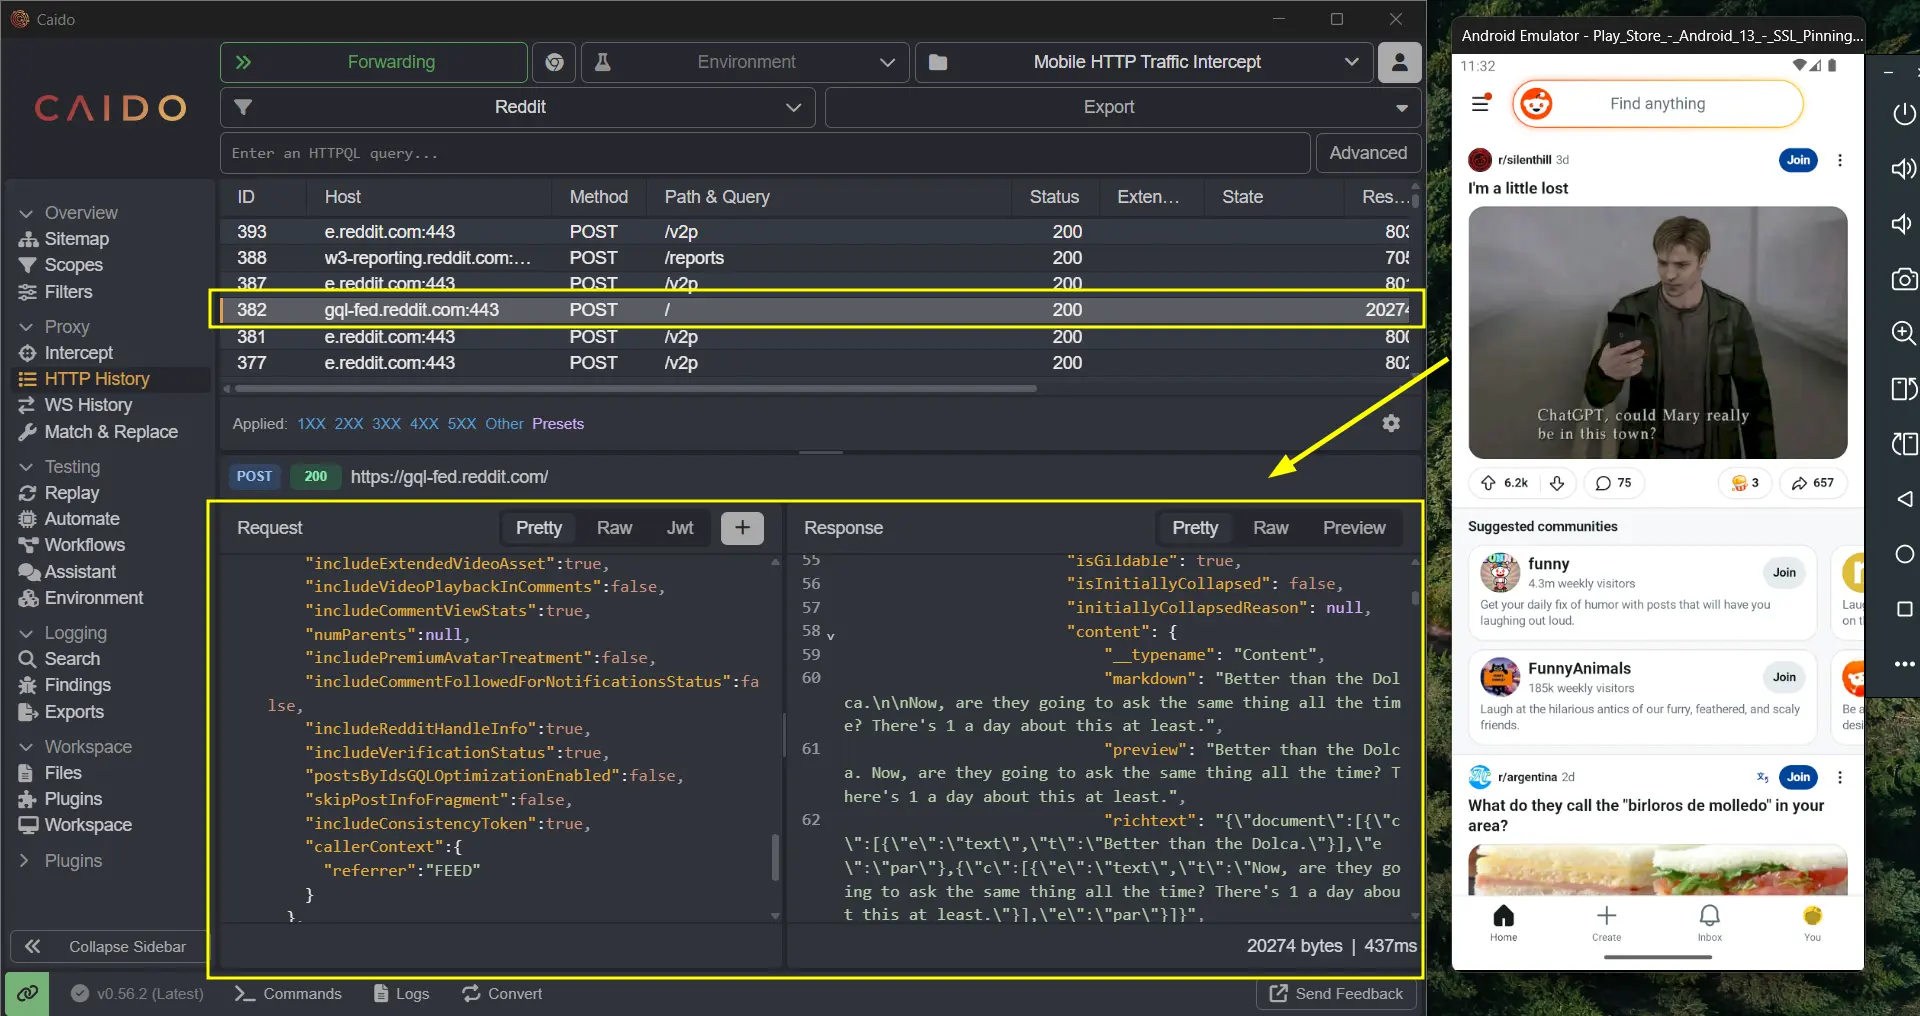1920x1016 pixels.
Task: Open Logs in the status bar
Action: (x=401, y=994)
